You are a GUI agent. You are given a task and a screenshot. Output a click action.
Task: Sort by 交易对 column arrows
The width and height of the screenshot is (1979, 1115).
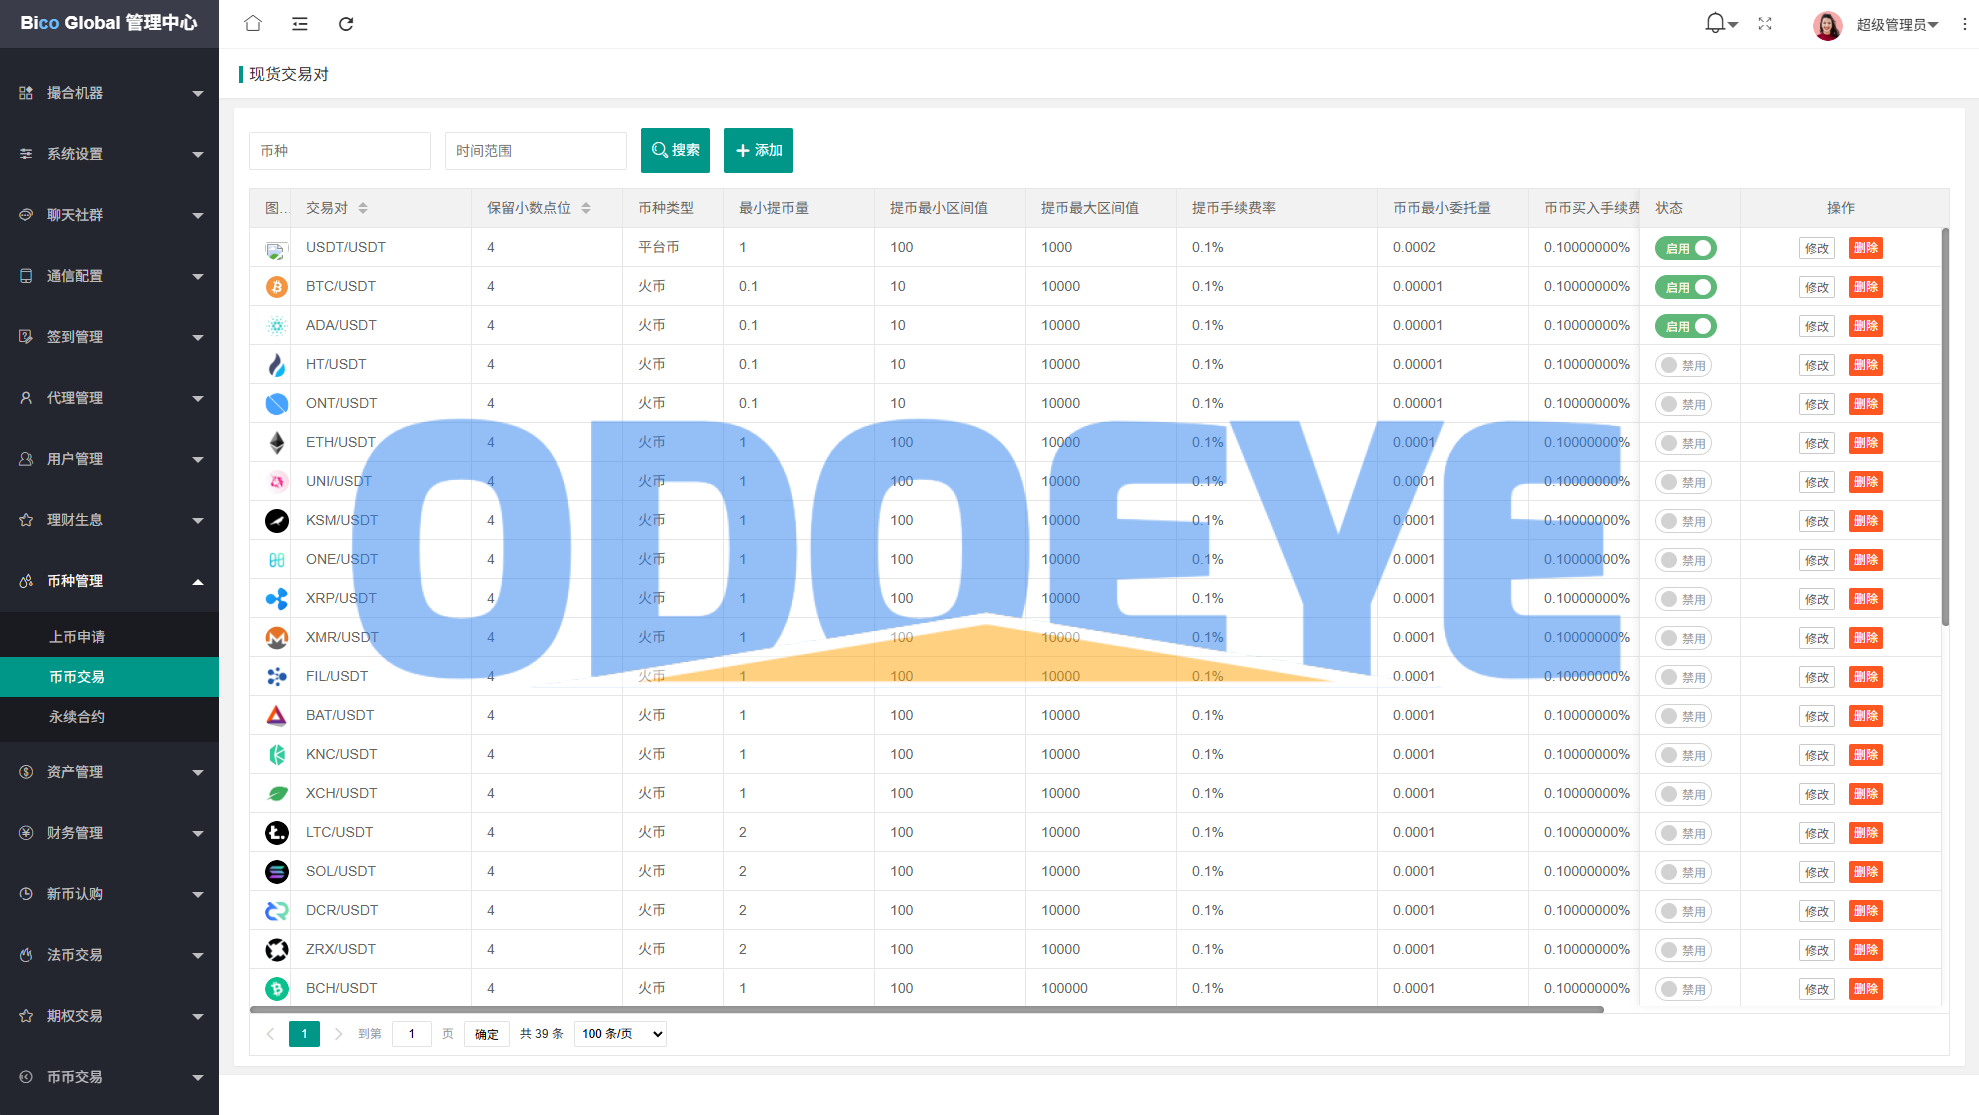[x=363, y=208]
